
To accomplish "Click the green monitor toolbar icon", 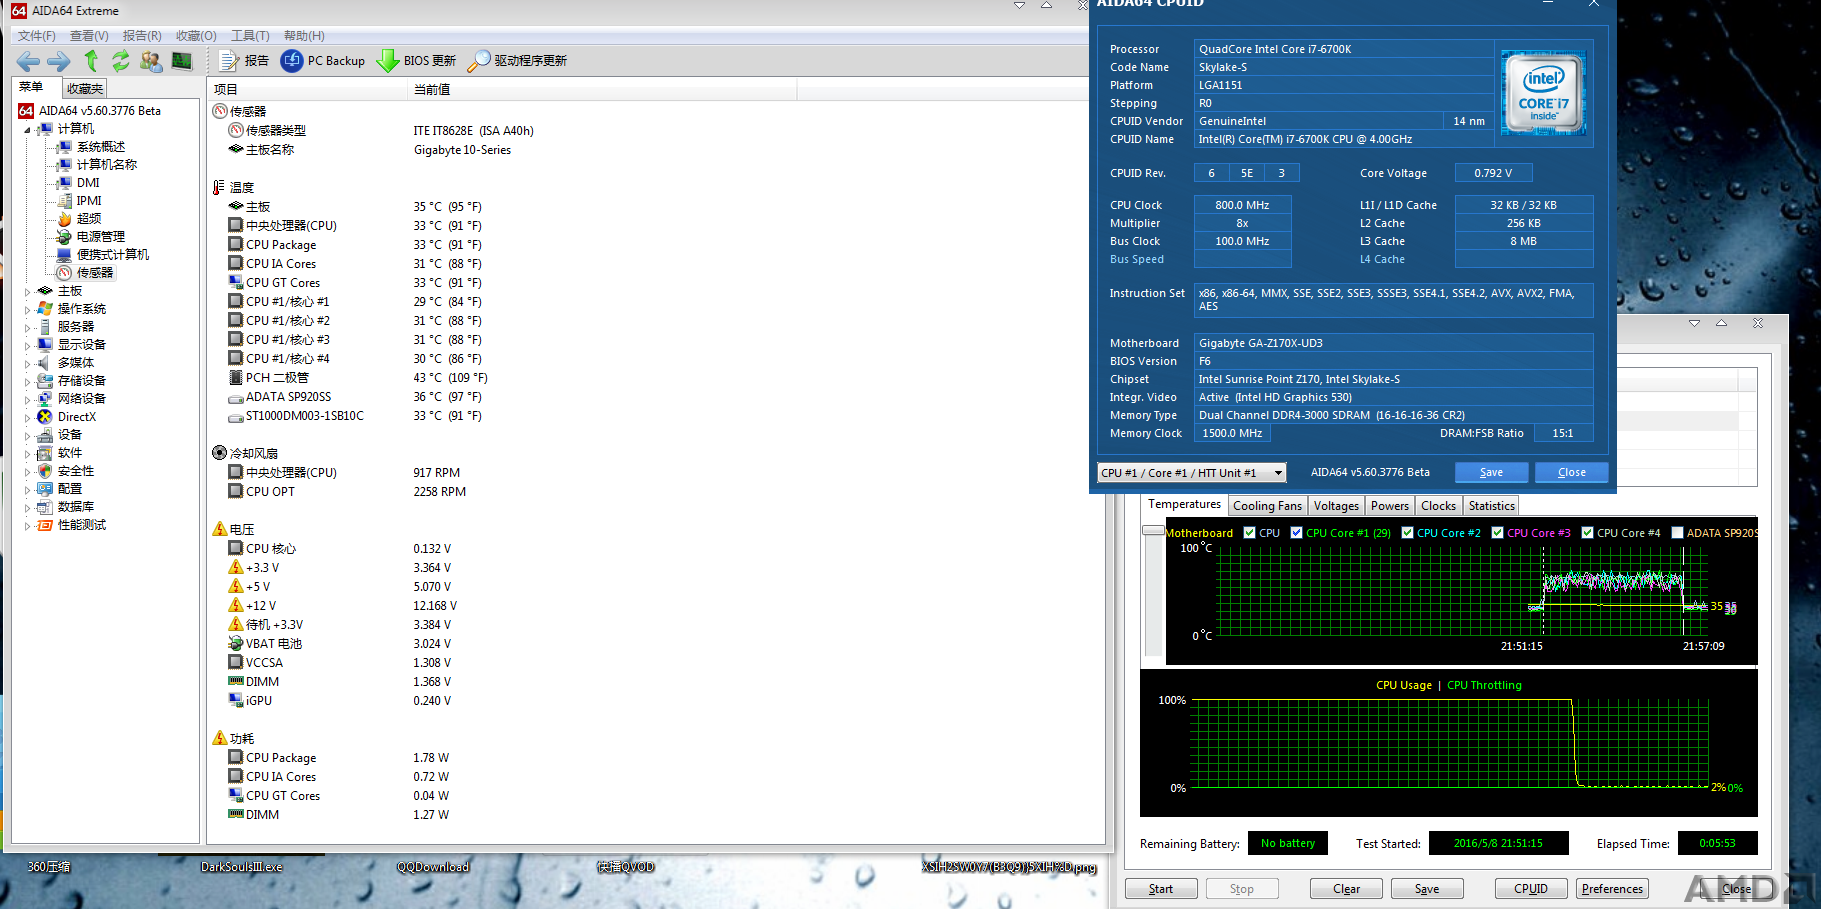I will pos(182,61).
